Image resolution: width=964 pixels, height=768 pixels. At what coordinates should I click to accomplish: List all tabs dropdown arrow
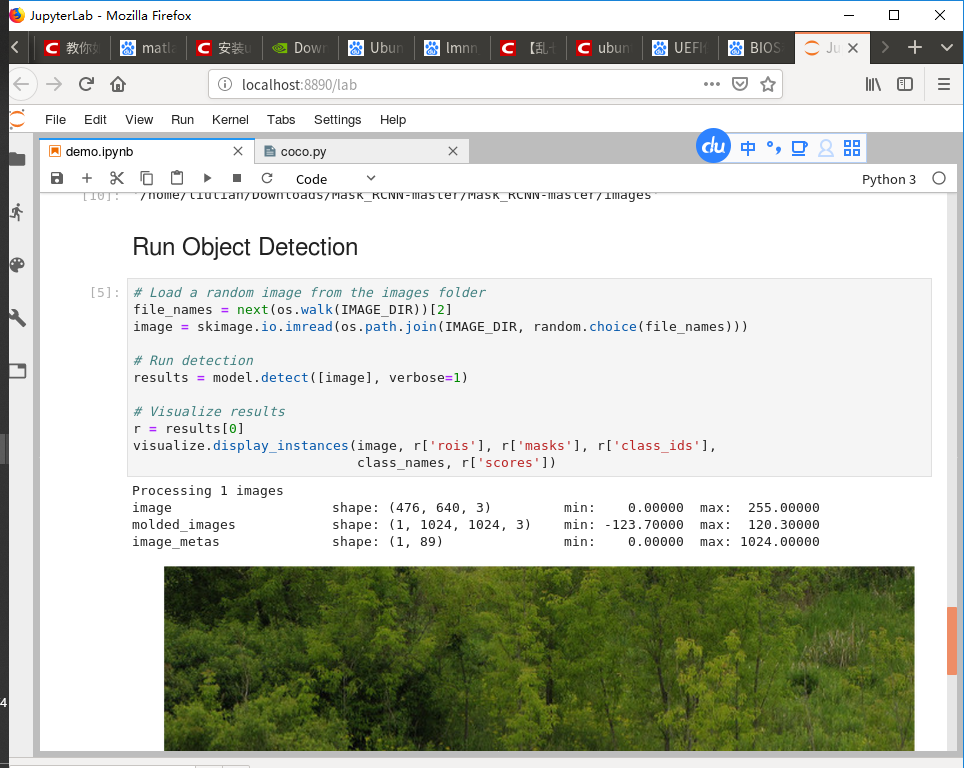(947, 47)
